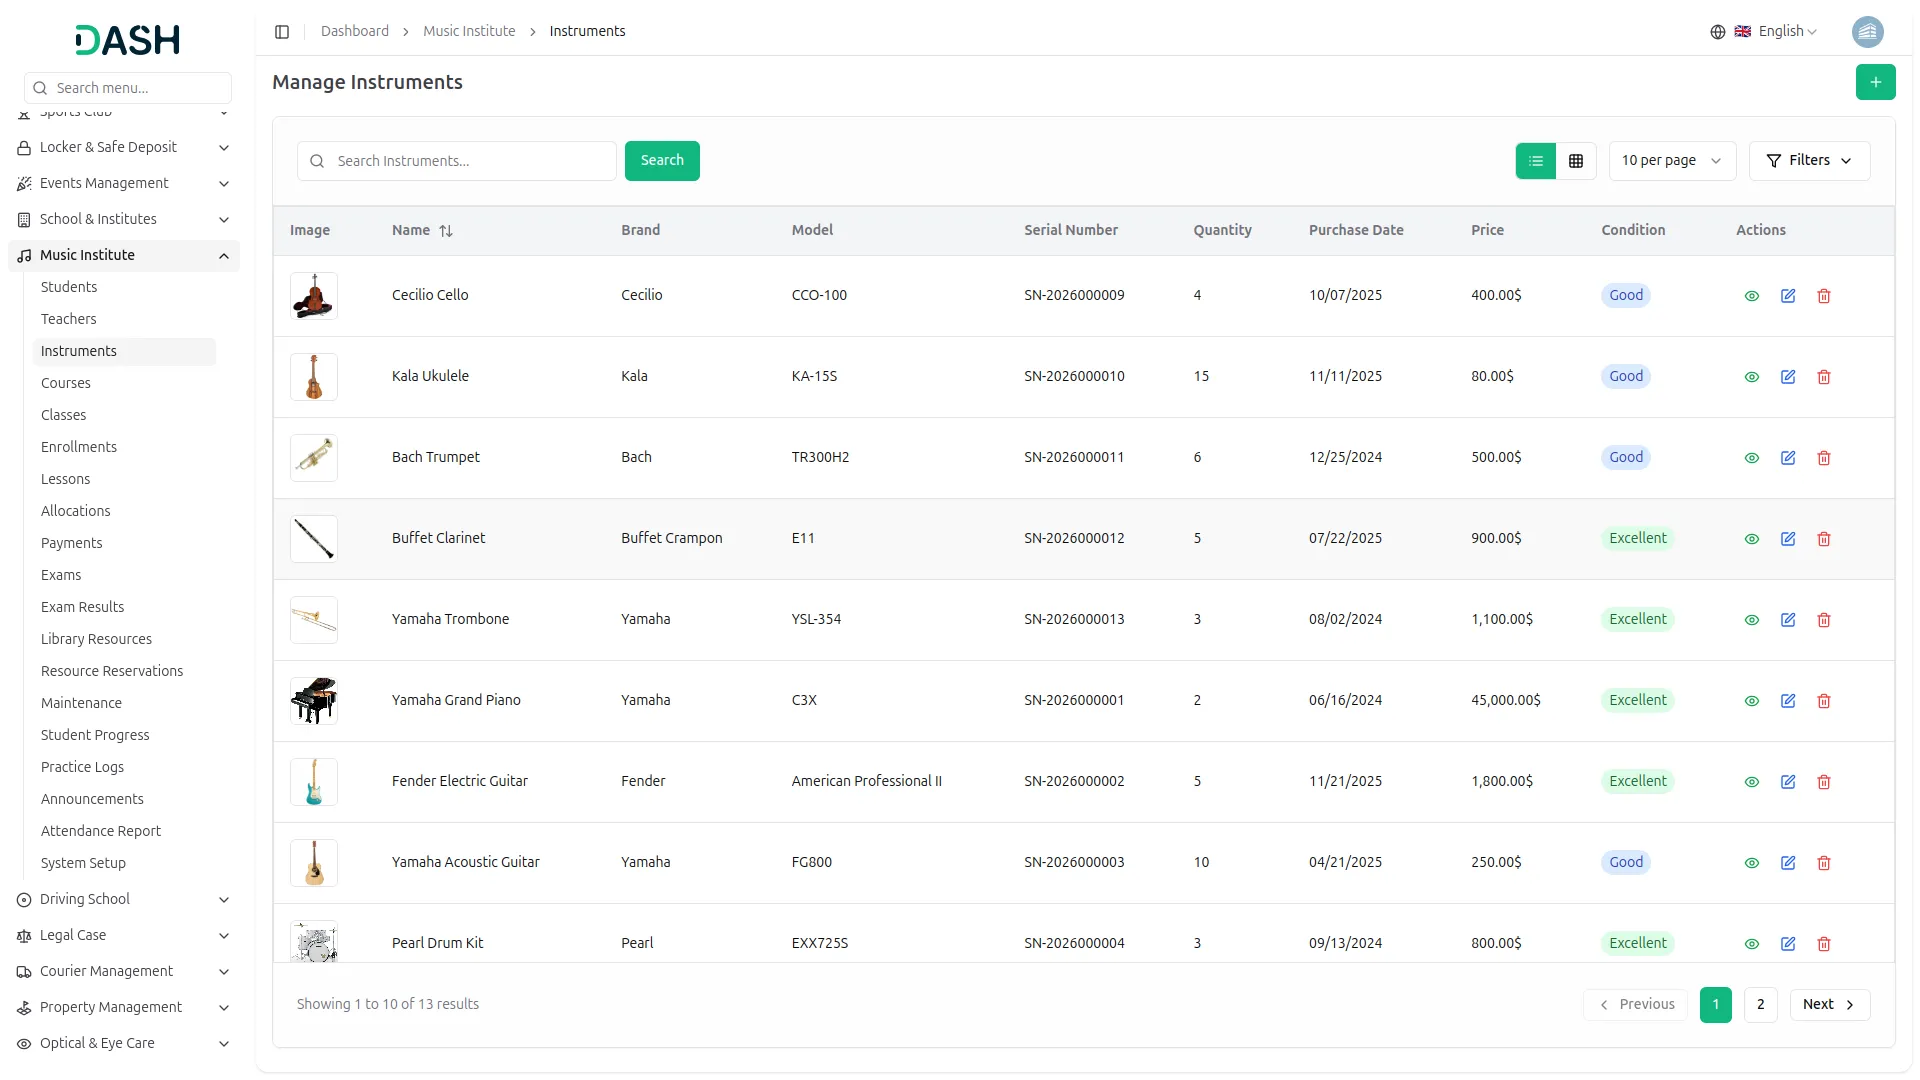
Task: Open the user profile avatar
Action: click(1867, 32)
